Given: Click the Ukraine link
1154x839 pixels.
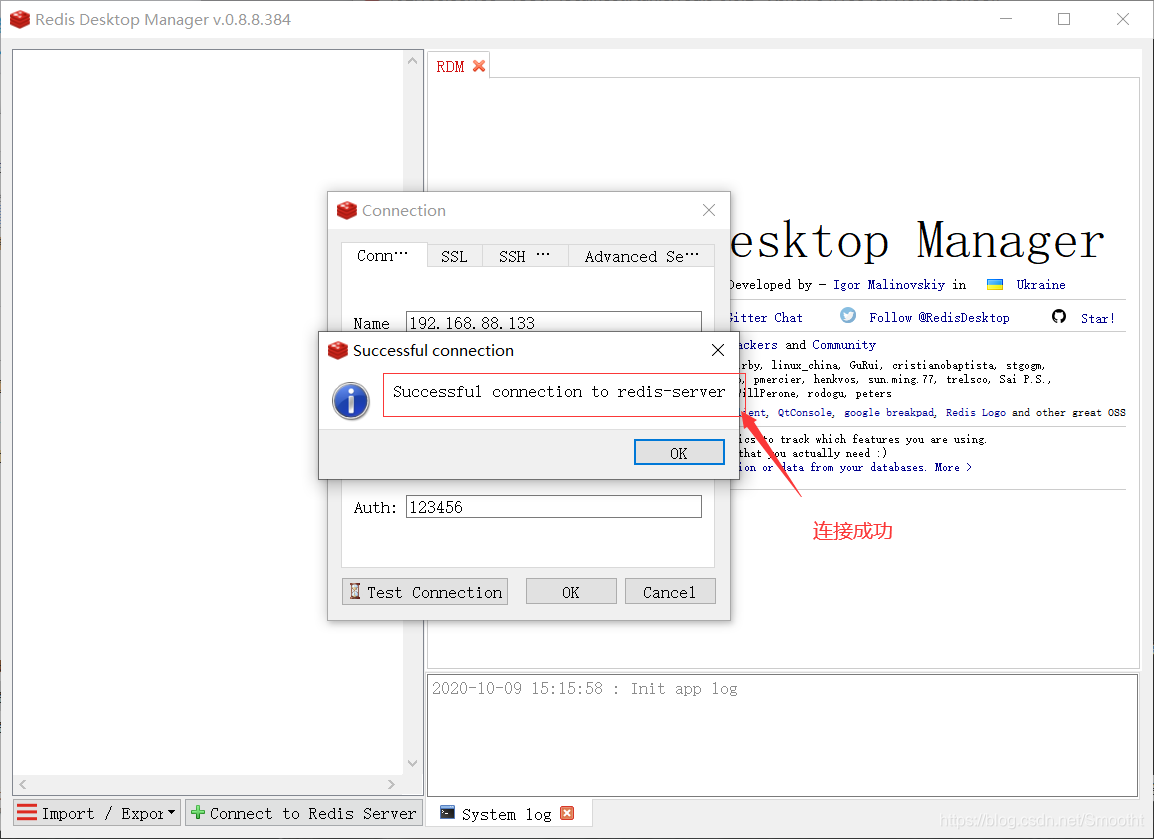Looking at the screenshot, I should pos(1041,285).
